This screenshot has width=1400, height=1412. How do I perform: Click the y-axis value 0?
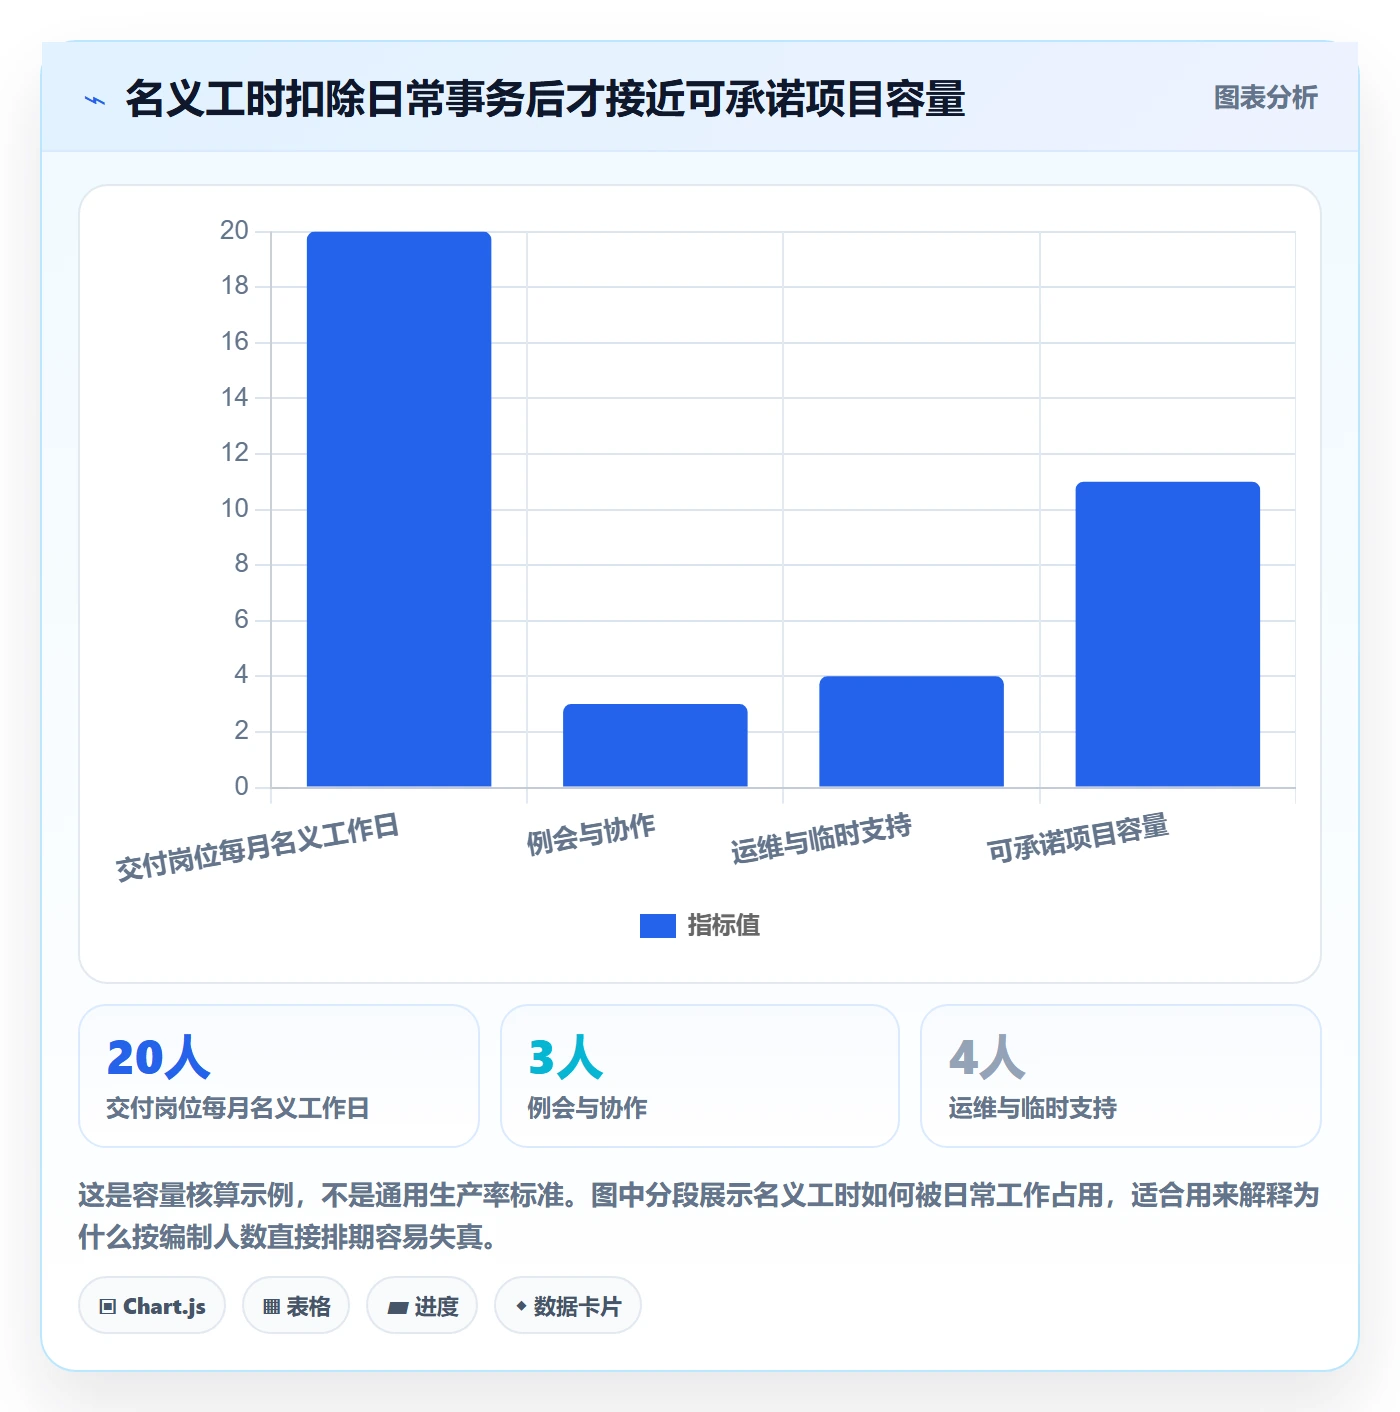point(241,787)
